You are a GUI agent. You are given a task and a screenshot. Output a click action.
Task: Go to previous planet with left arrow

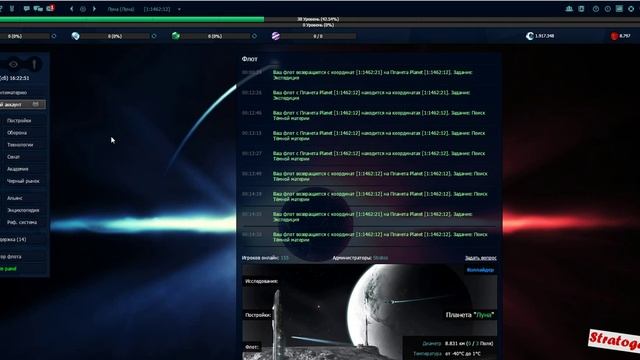(x=71, y=9)
